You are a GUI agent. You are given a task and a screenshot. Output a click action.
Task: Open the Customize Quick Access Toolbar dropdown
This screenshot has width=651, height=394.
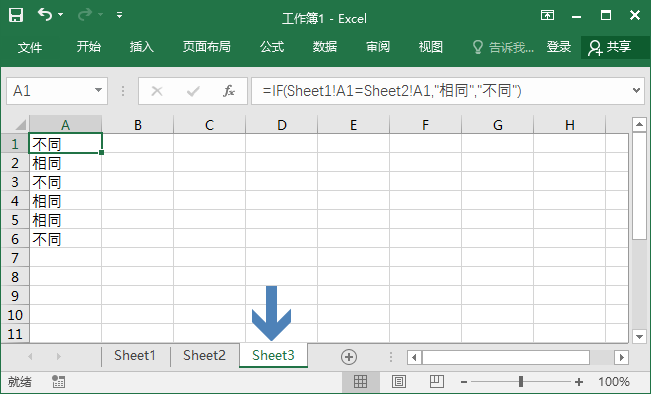point(120,15)
